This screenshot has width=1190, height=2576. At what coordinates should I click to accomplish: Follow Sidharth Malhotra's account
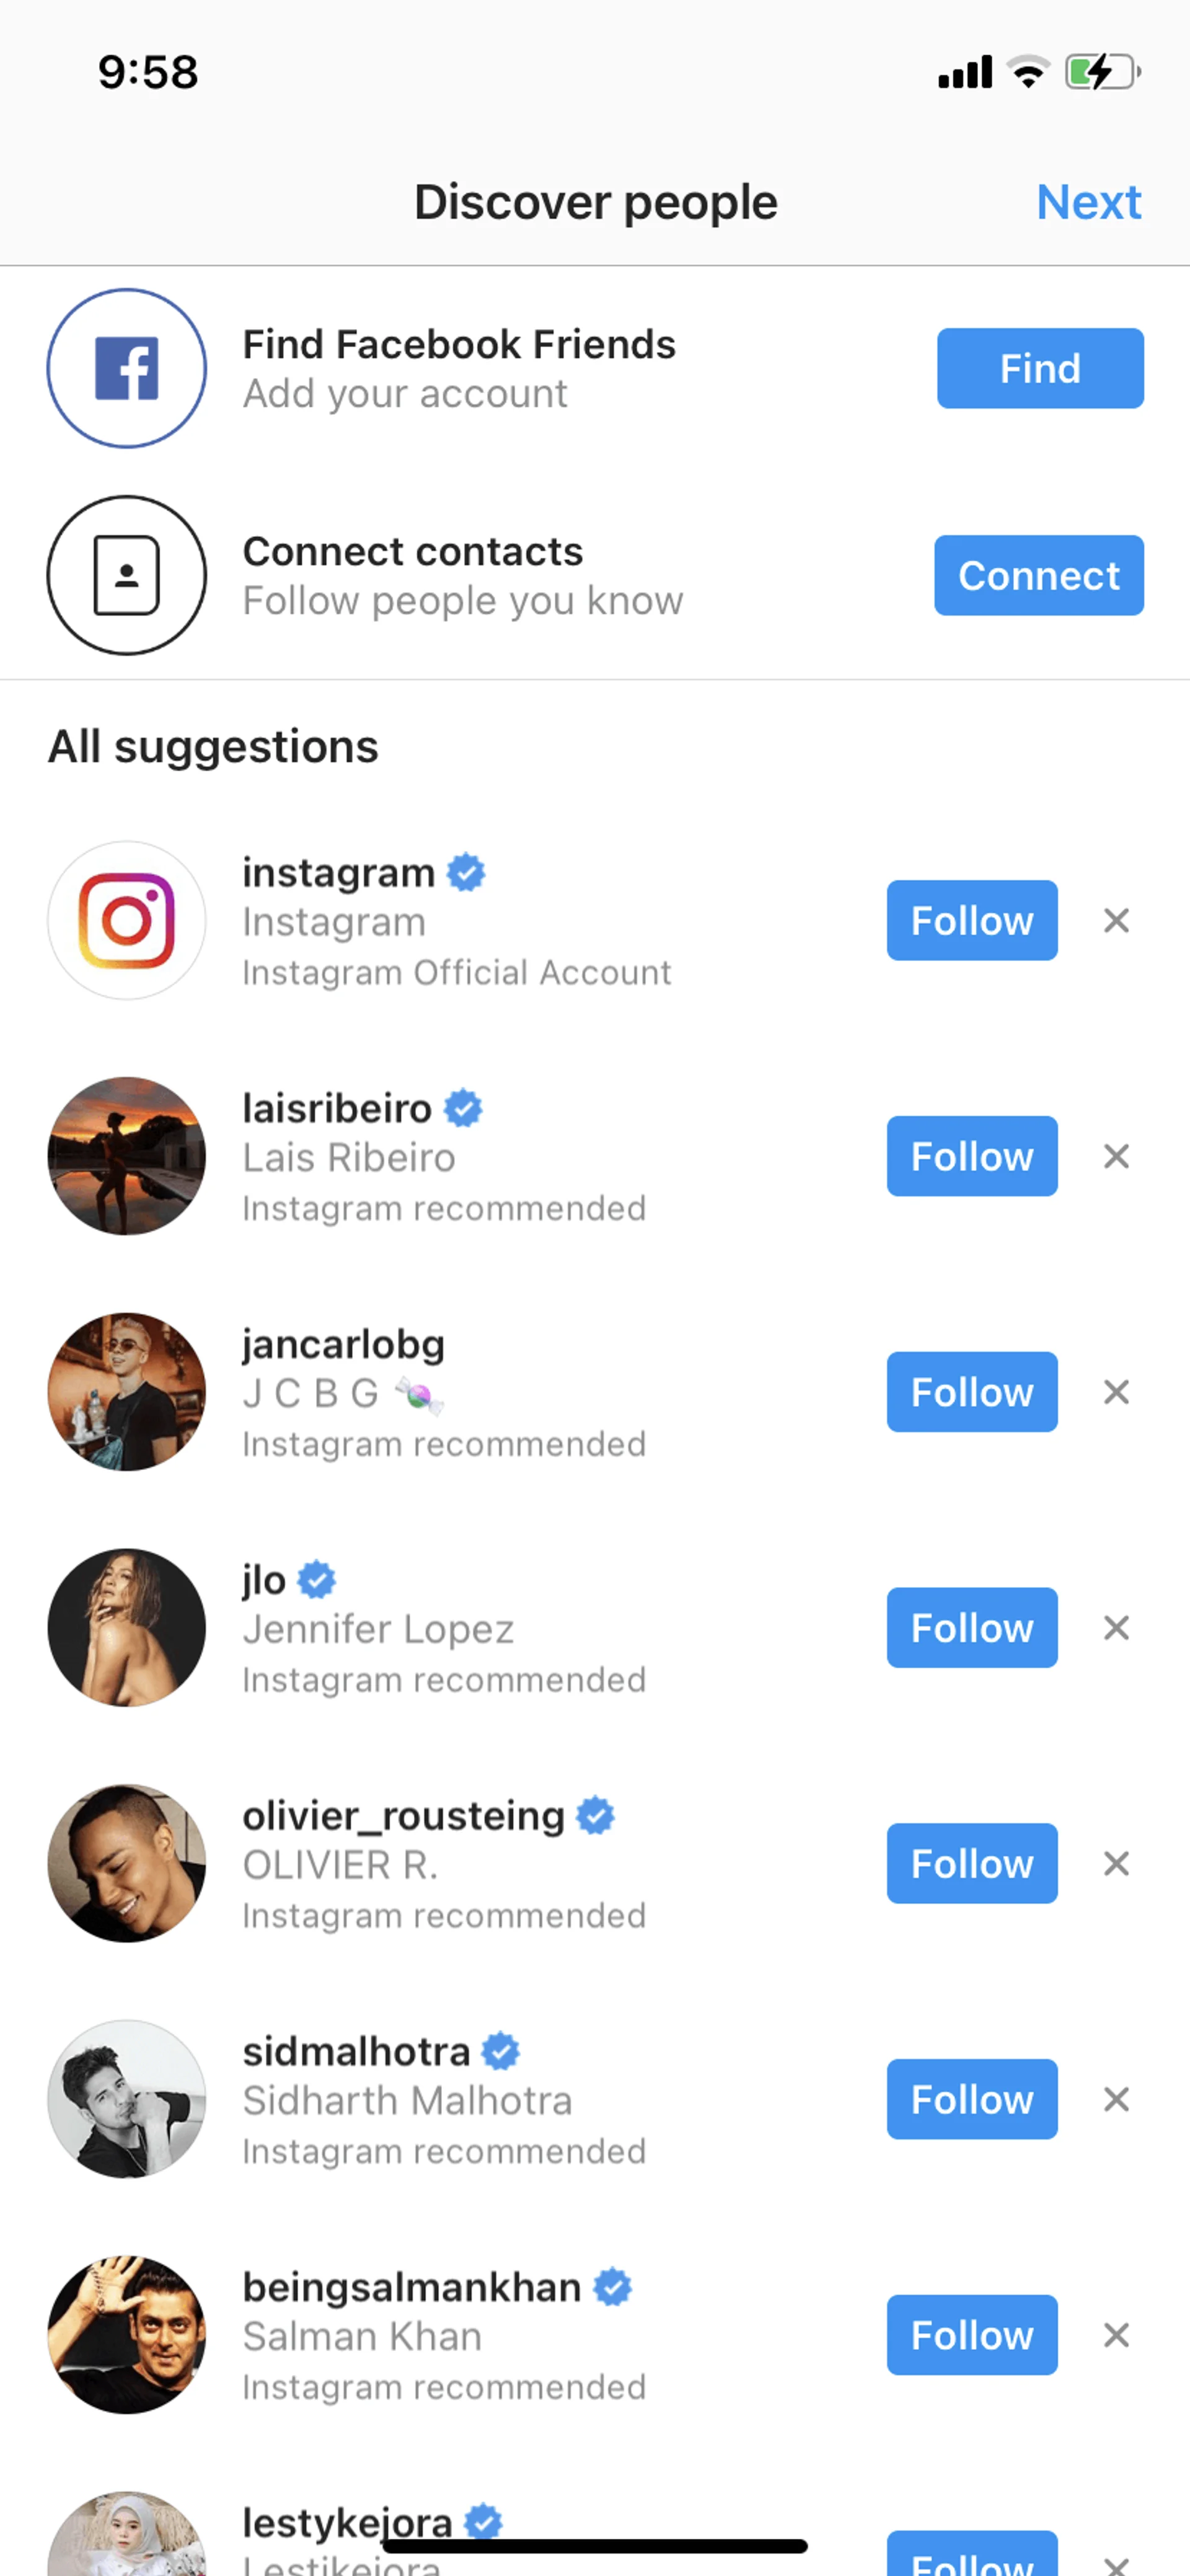(971, 2099)
